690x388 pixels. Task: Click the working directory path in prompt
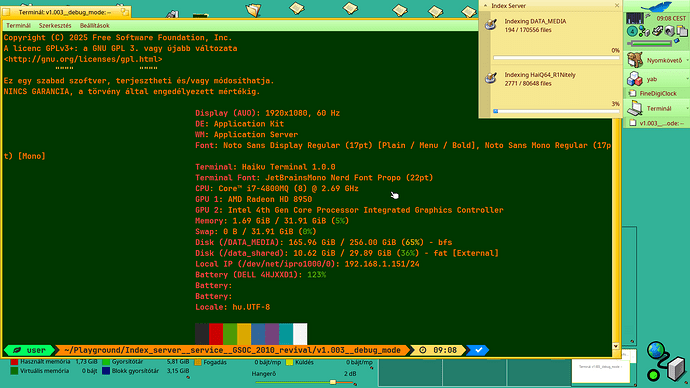tap(232, 350)
